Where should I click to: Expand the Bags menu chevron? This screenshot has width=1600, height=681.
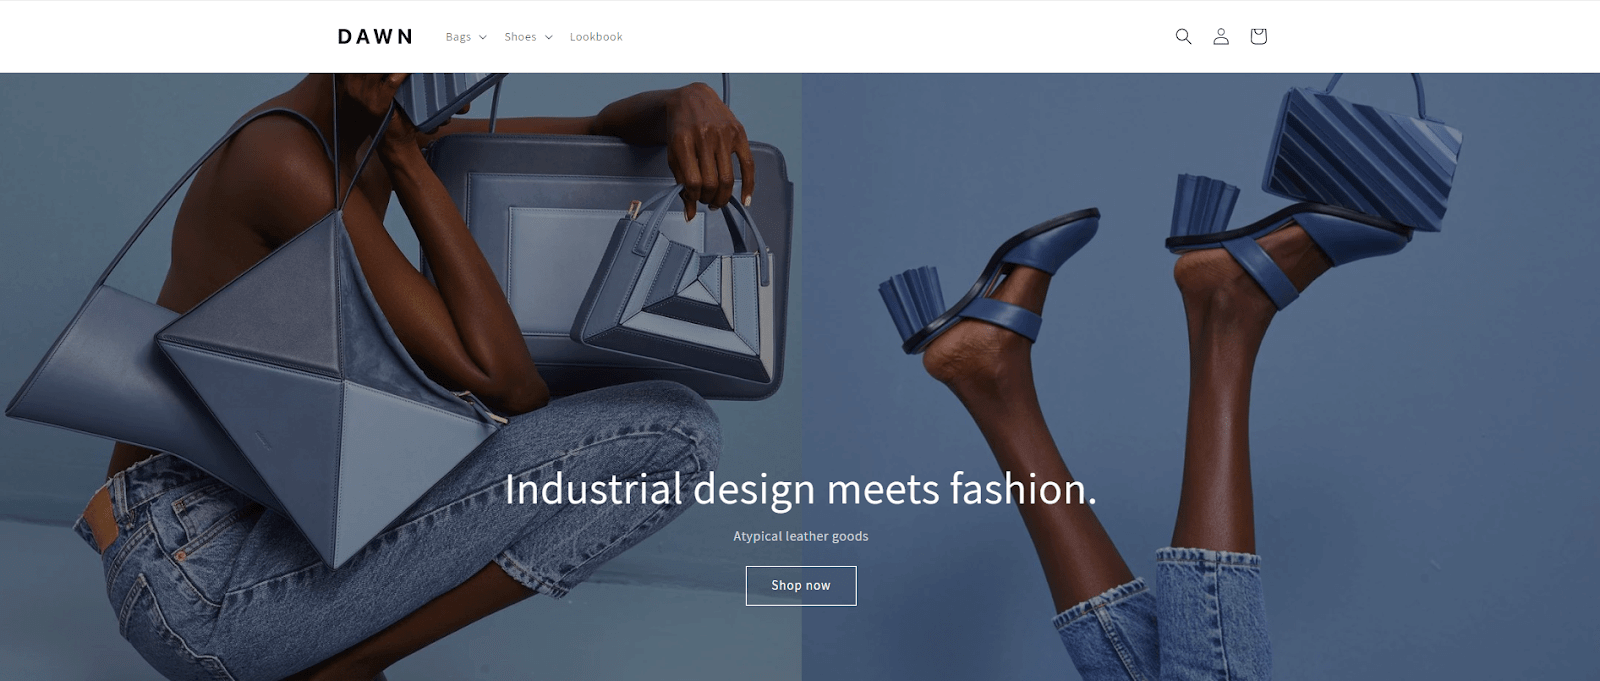click(x=482, y=37)
